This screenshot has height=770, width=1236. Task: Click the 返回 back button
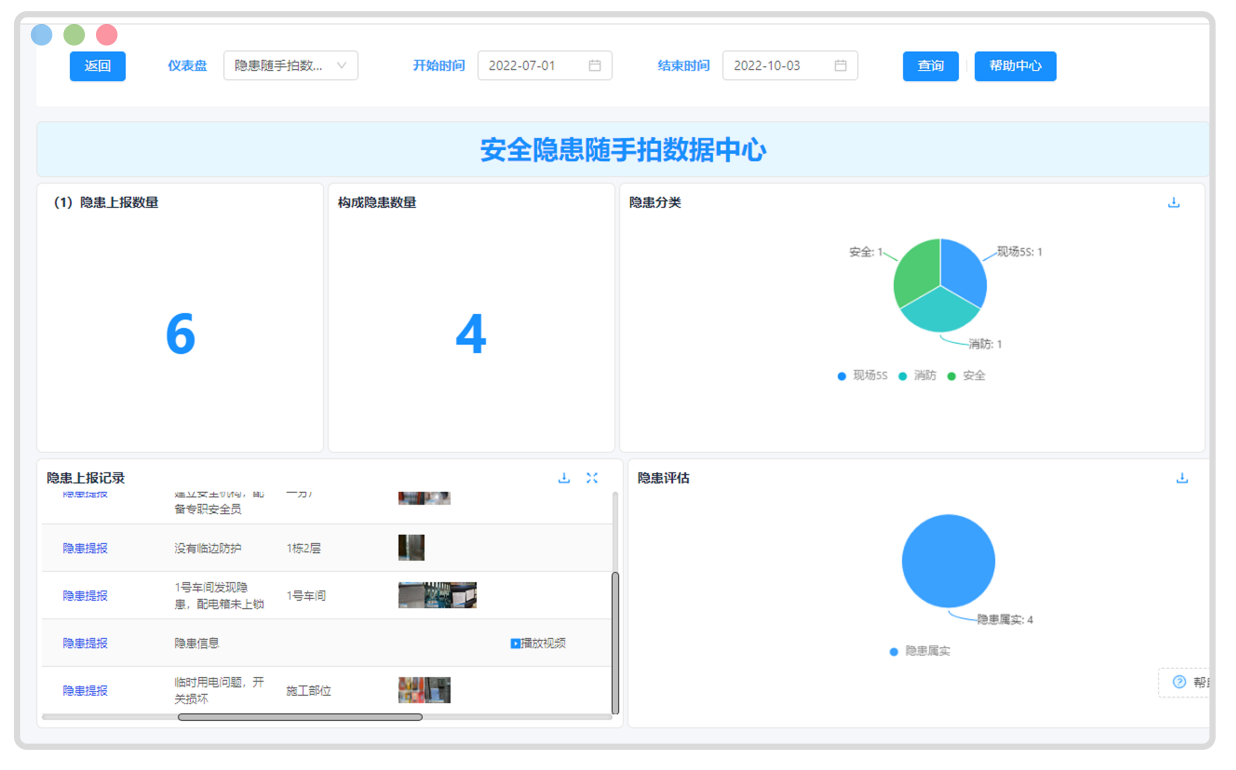[97, 65]
